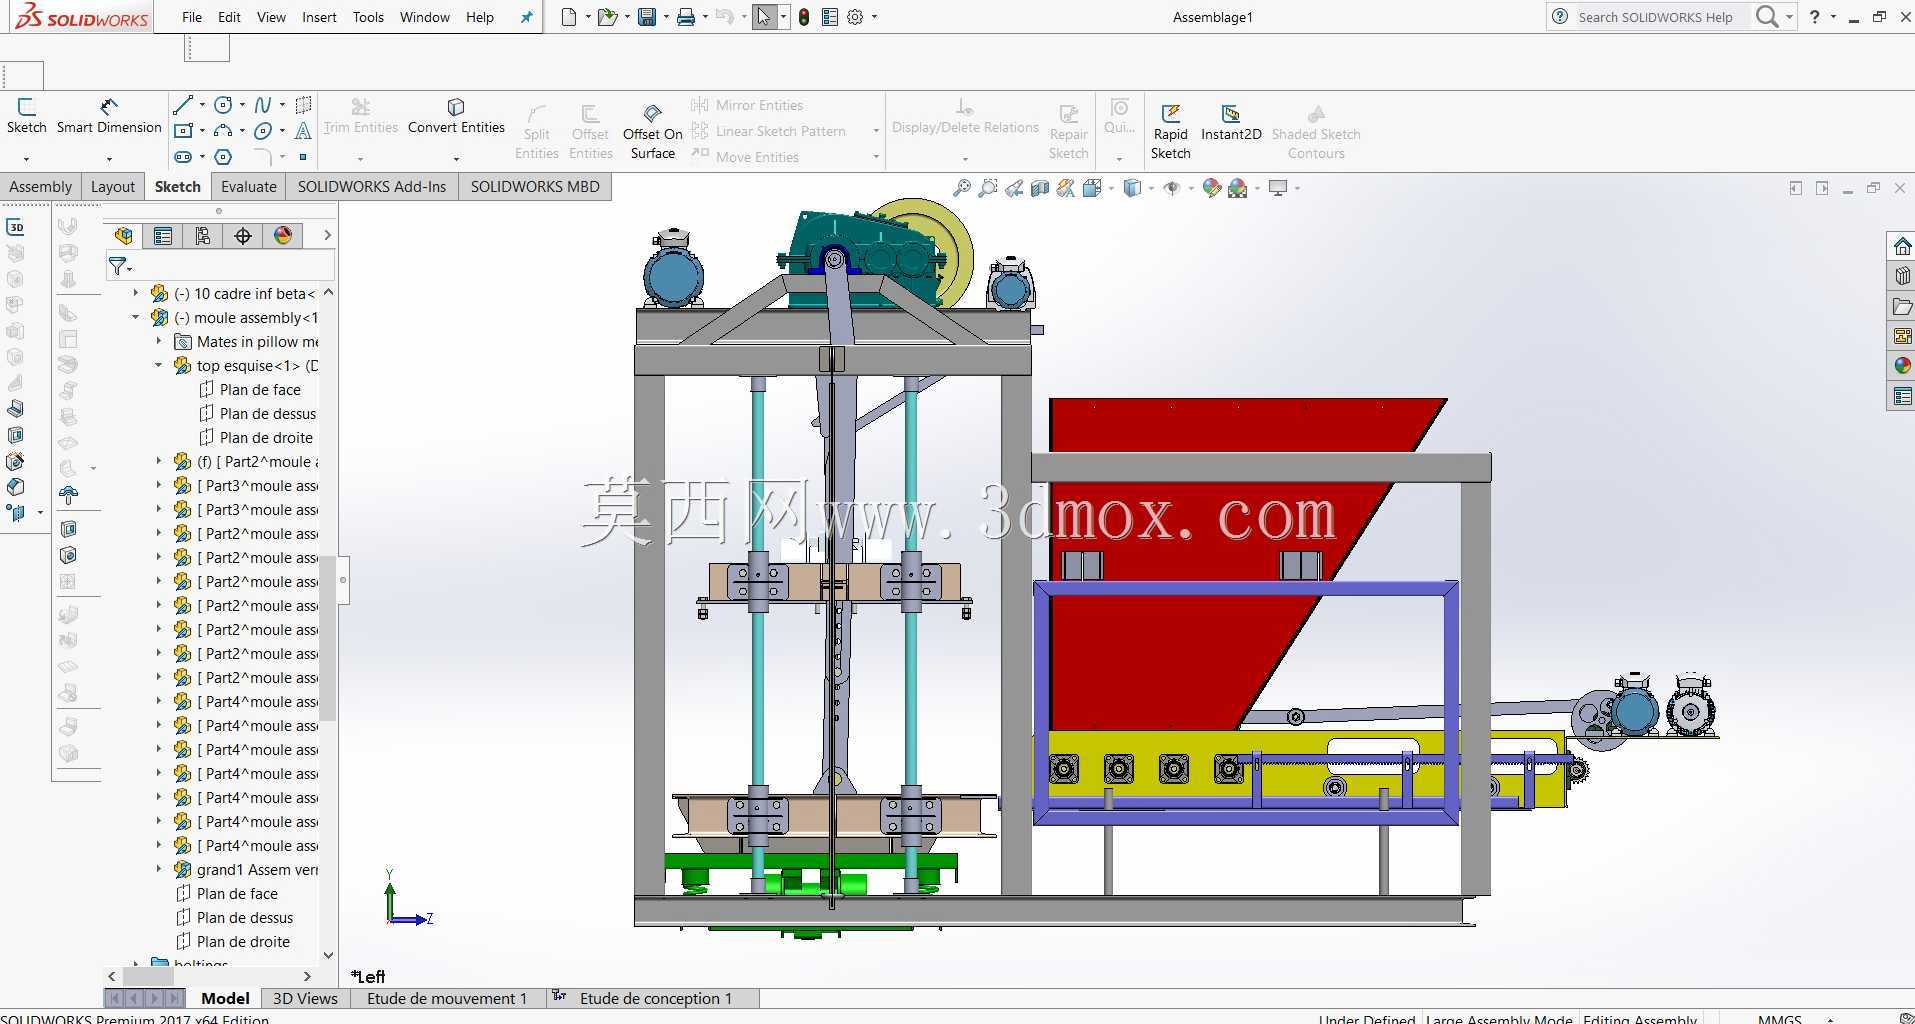
Task: Click the Previous View icon
Action: tap(1014, 188)
